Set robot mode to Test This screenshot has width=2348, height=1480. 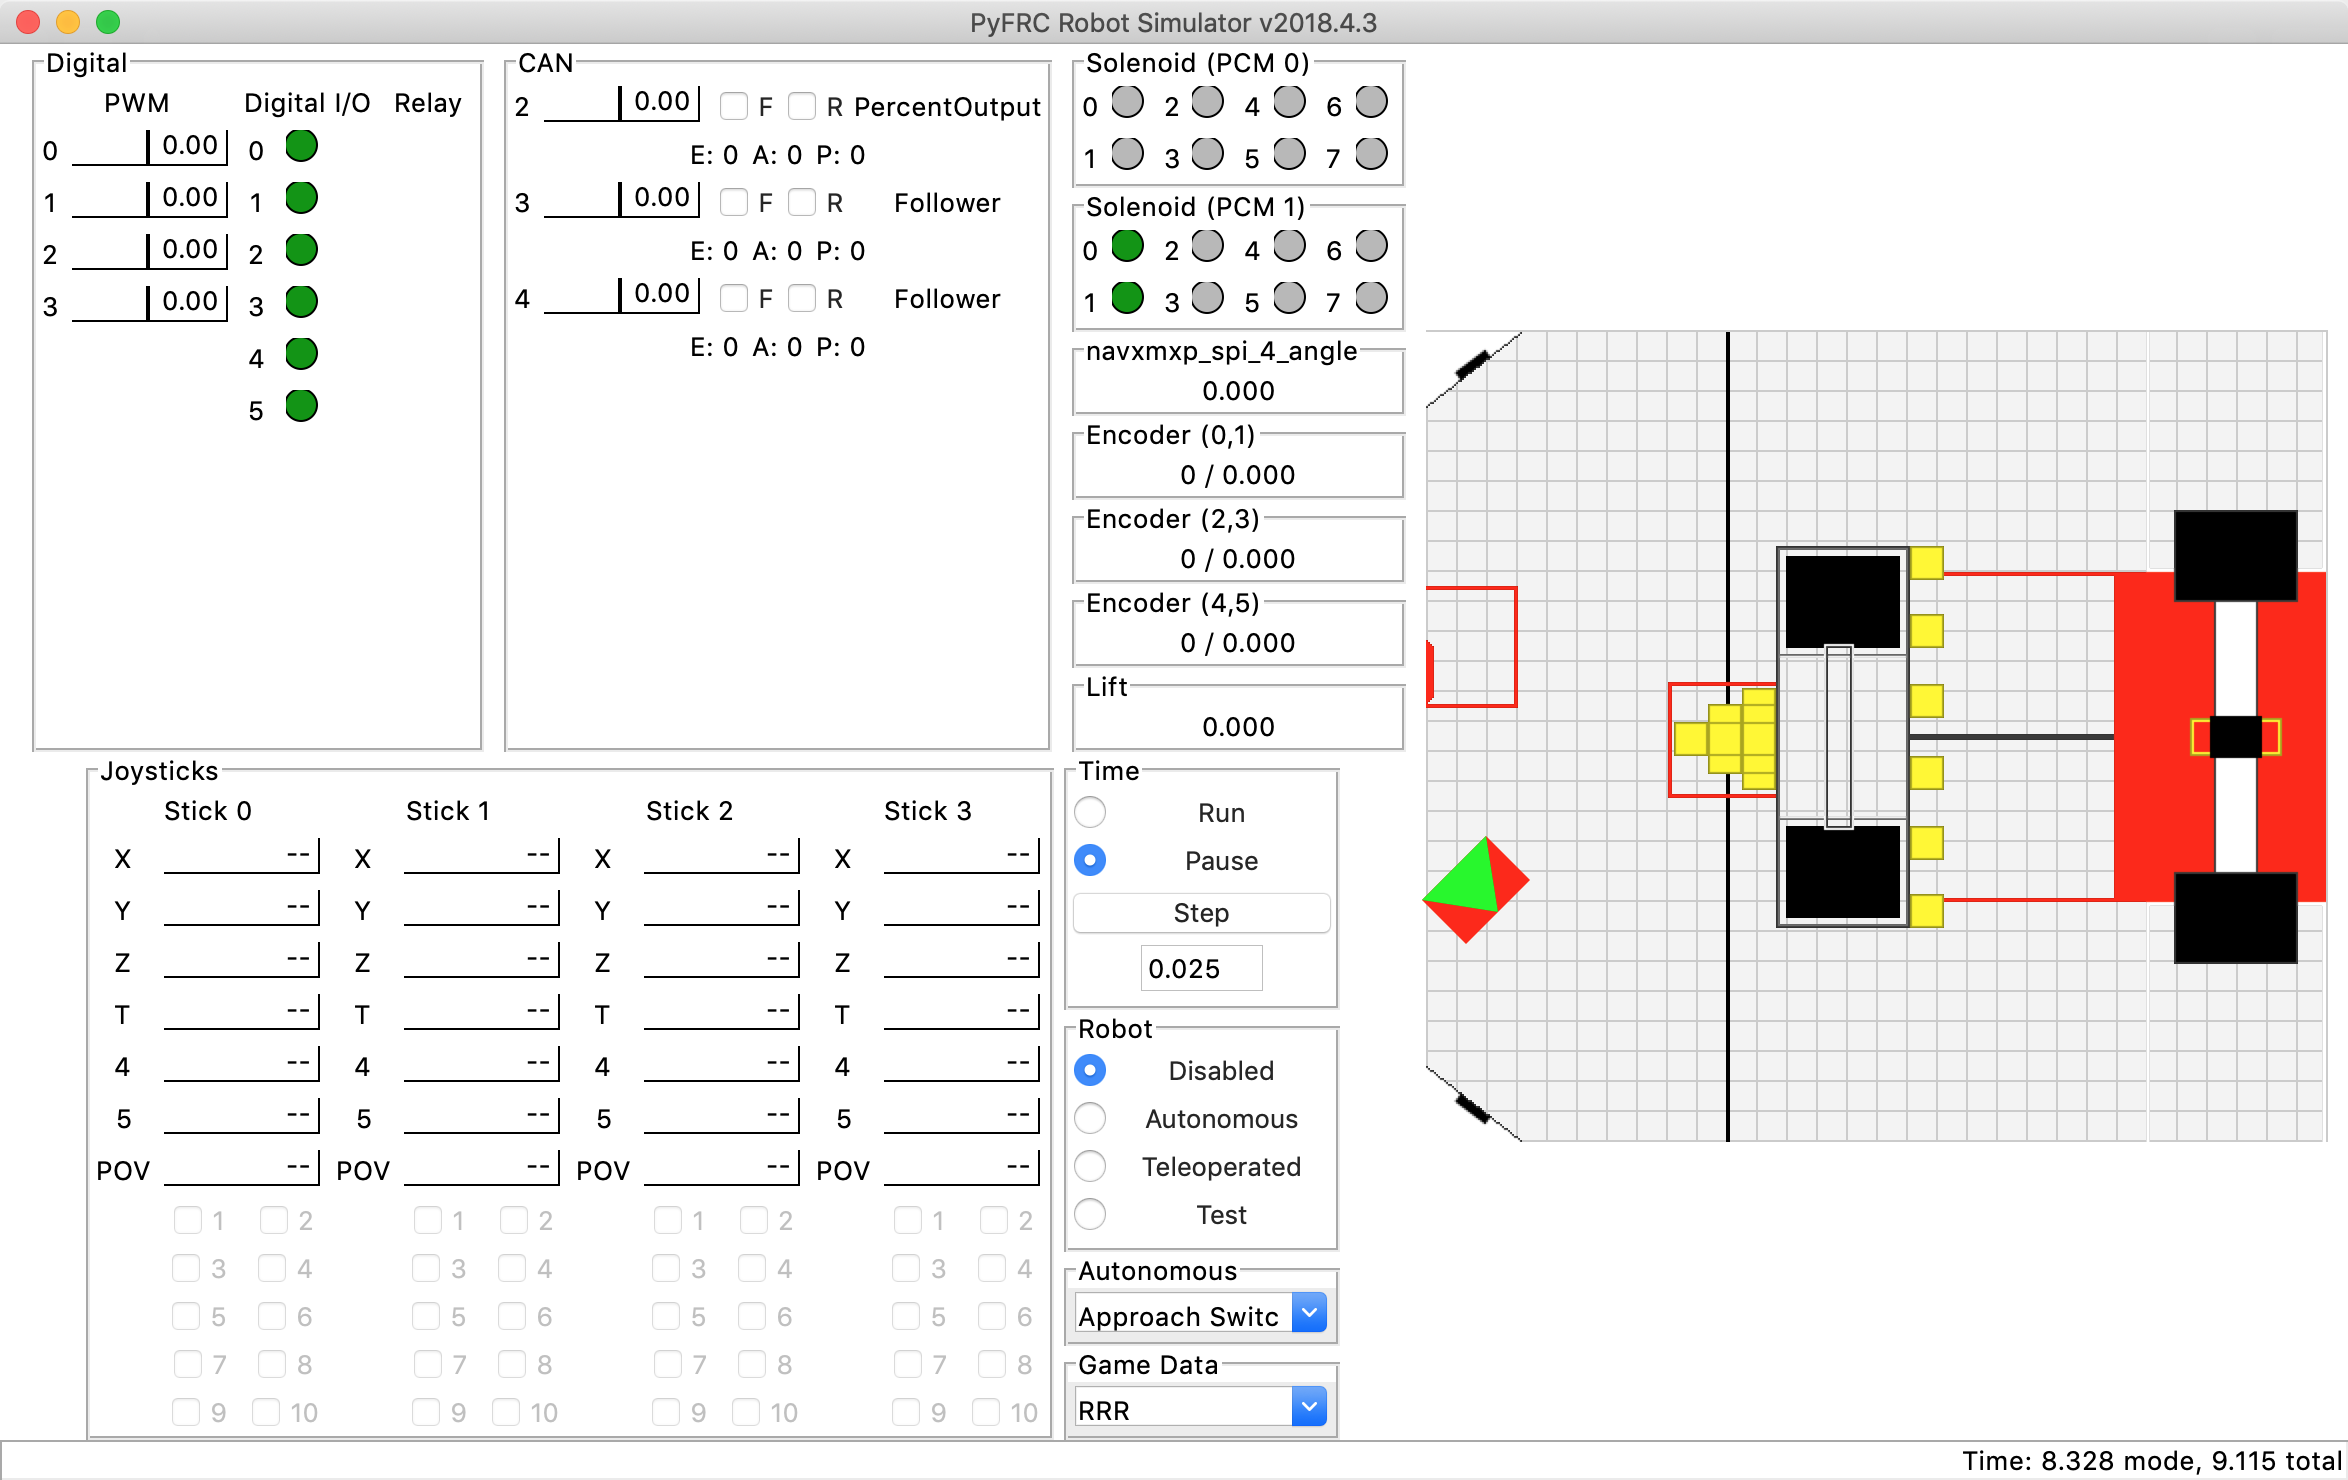(x=1090, y=1214)
